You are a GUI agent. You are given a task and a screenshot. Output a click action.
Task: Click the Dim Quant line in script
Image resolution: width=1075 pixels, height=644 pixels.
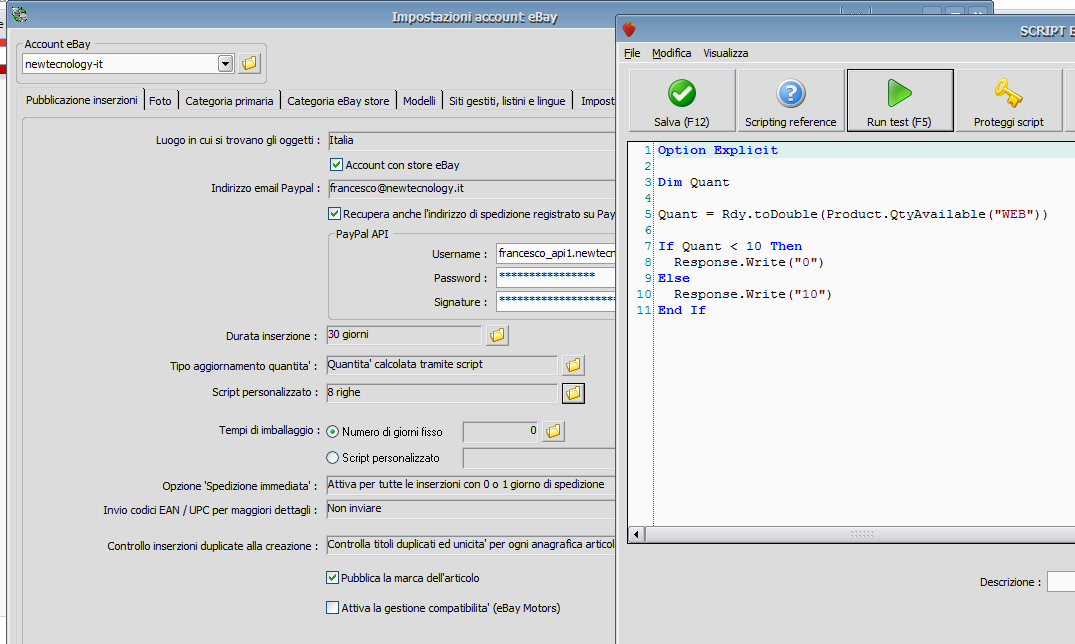pyautogui.click(x=693, y=182)
